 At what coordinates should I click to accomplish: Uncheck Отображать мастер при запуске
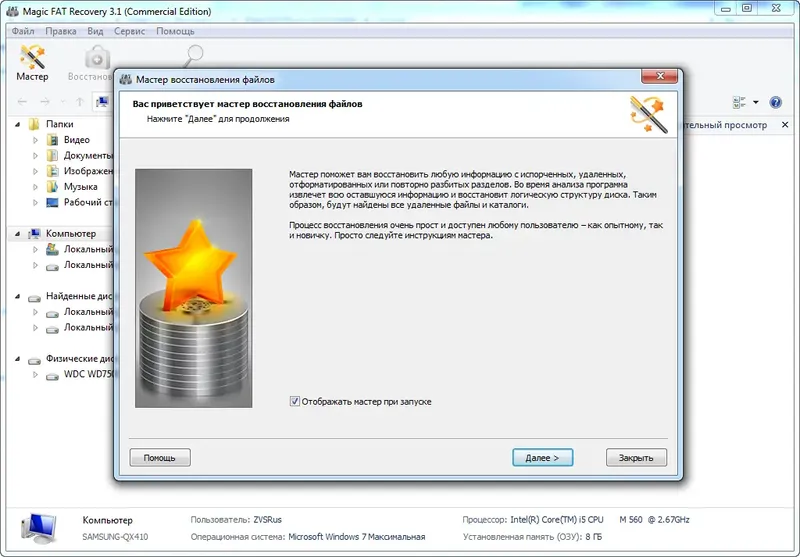[x=294, y=401]
